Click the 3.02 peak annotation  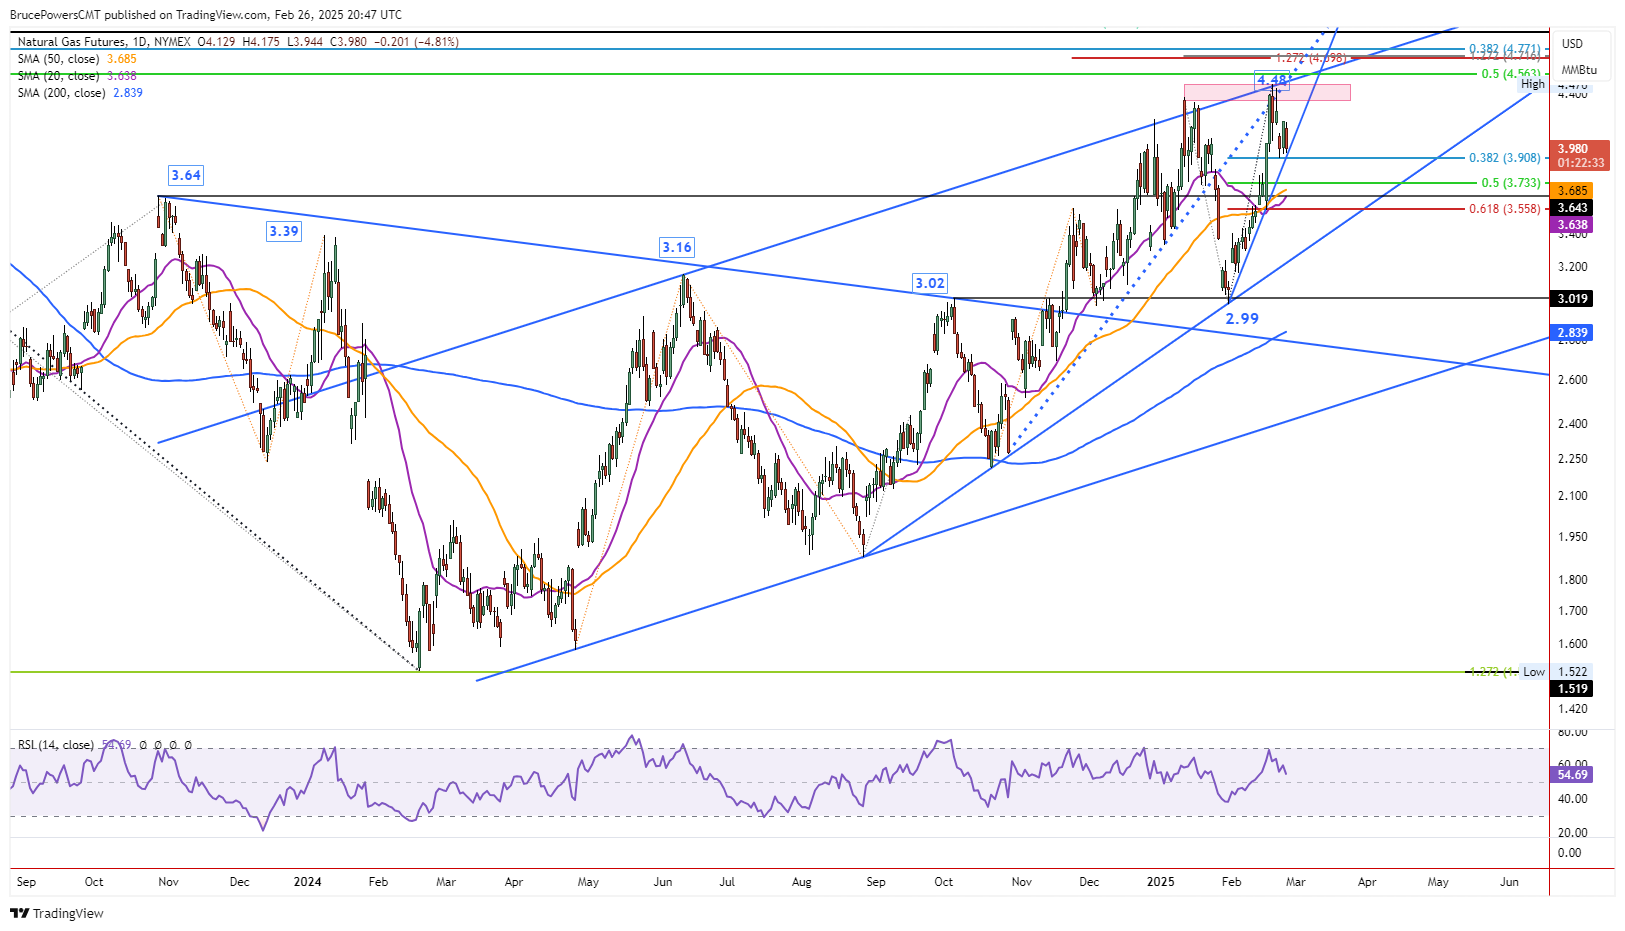tap(930, 283)
